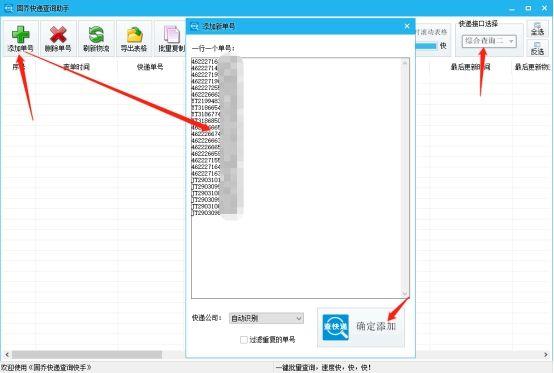Close the 添加新单号 dialog
The width and height of the screenshot is (554, 373).
point(407,26)
